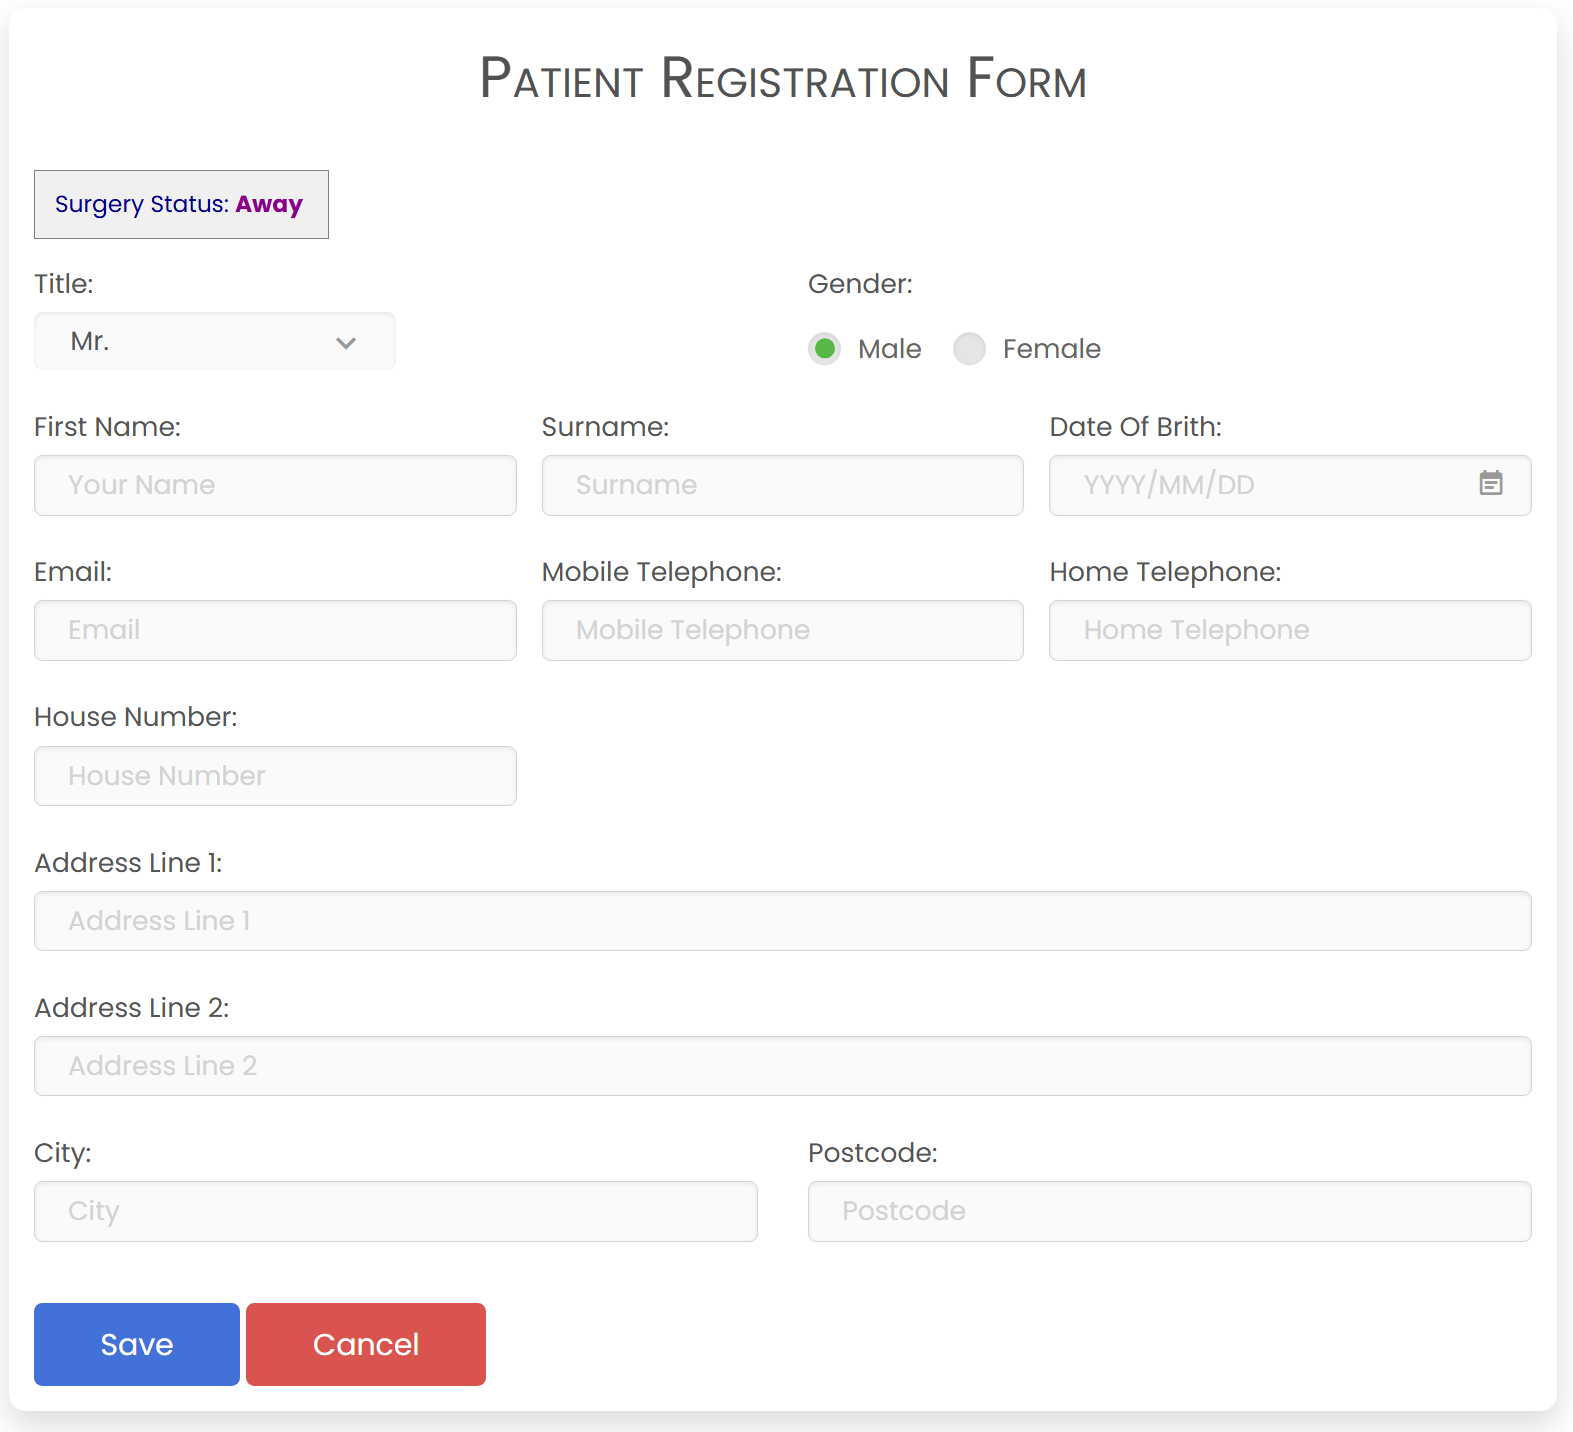Screen dimensions: 1573x1432
Task: Focus the First Name input field
Action: tap(275, 486)
